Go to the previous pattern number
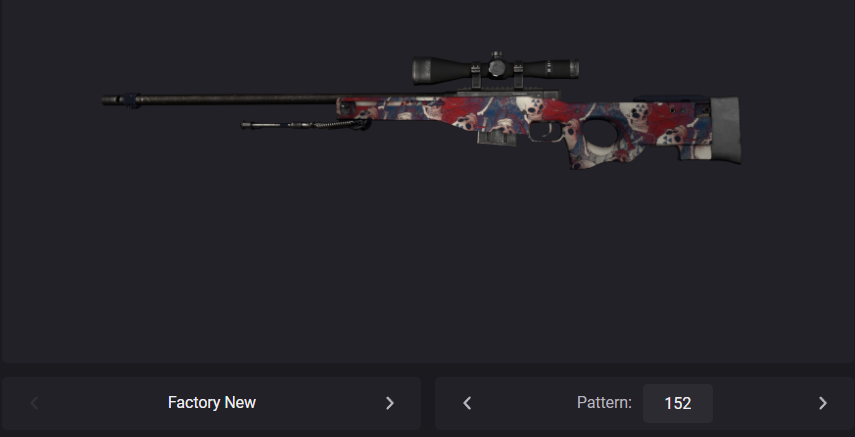855x437 pixels. [x=467, y=403]
